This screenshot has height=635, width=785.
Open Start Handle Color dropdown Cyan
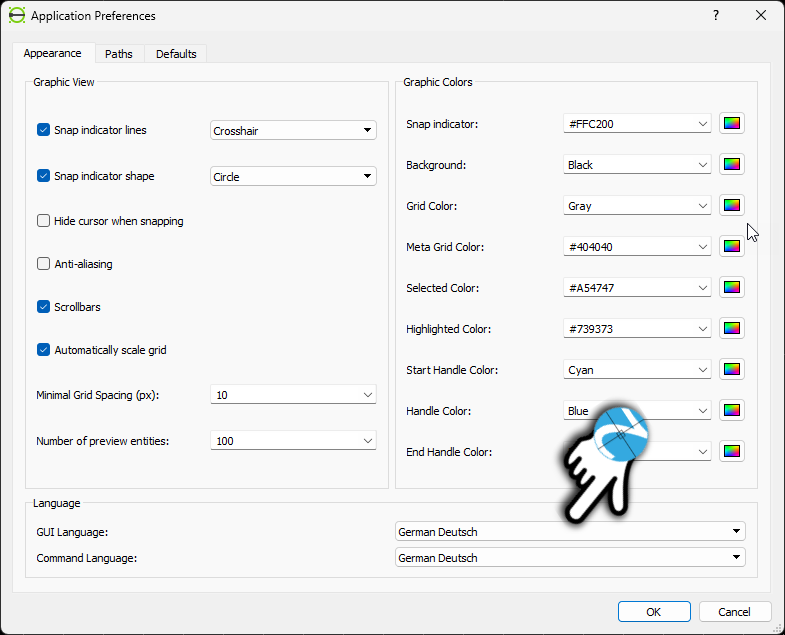(x=637, y=370)
